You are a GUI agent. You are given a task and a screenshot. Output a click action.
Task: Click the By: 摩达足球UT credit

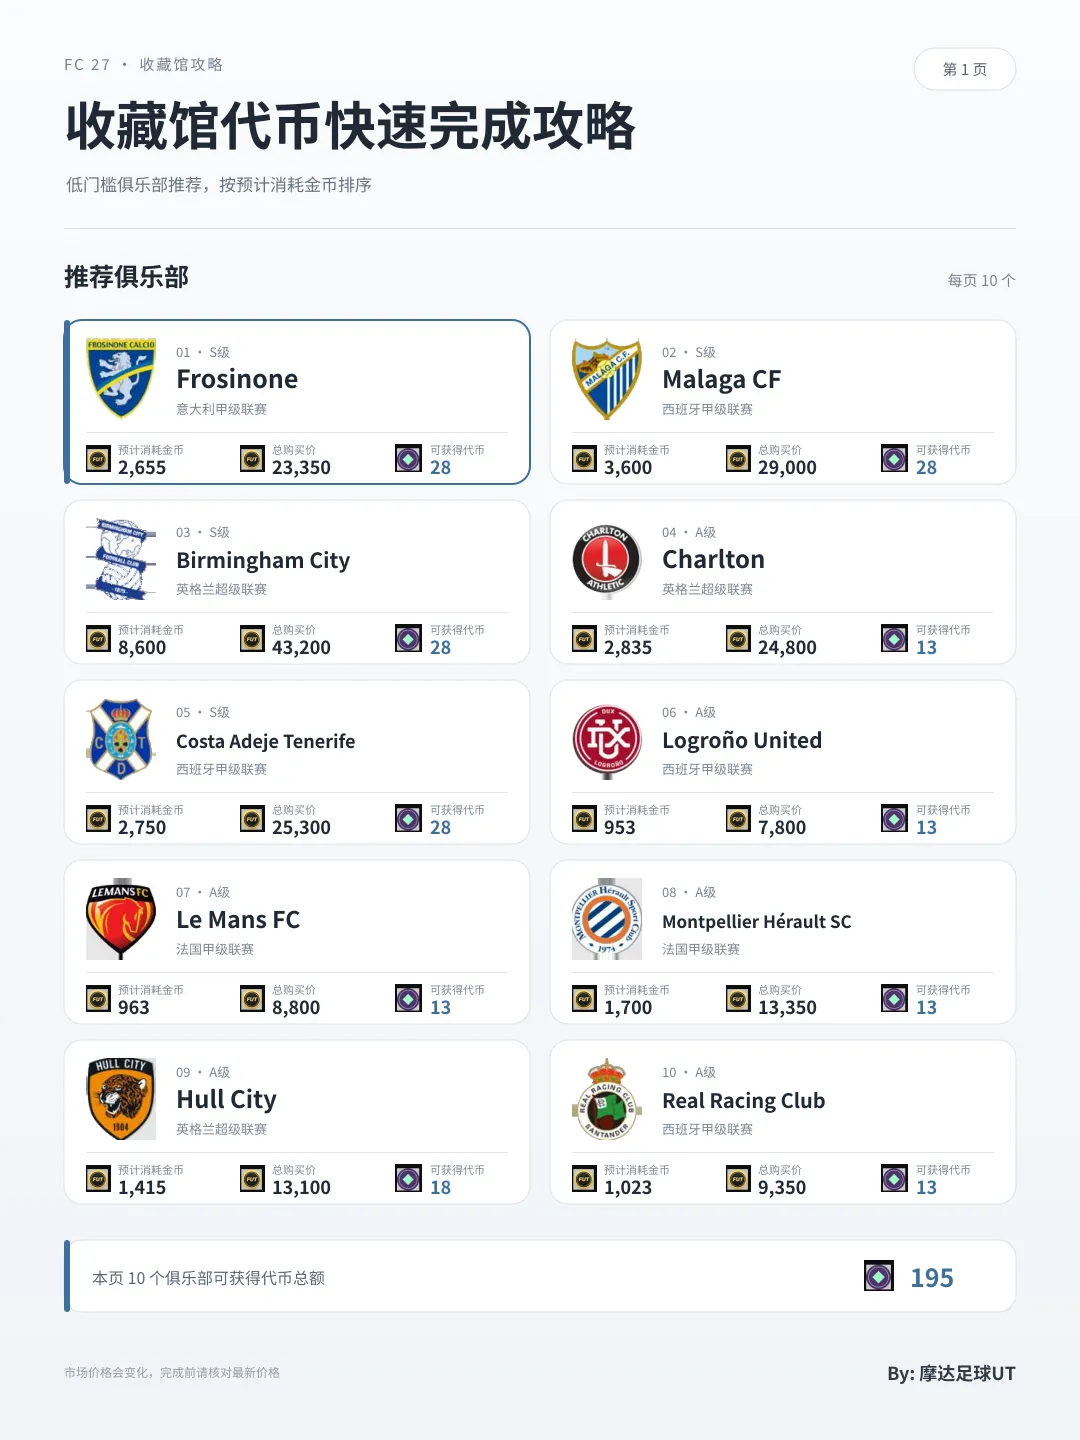tap(951, 1373)
